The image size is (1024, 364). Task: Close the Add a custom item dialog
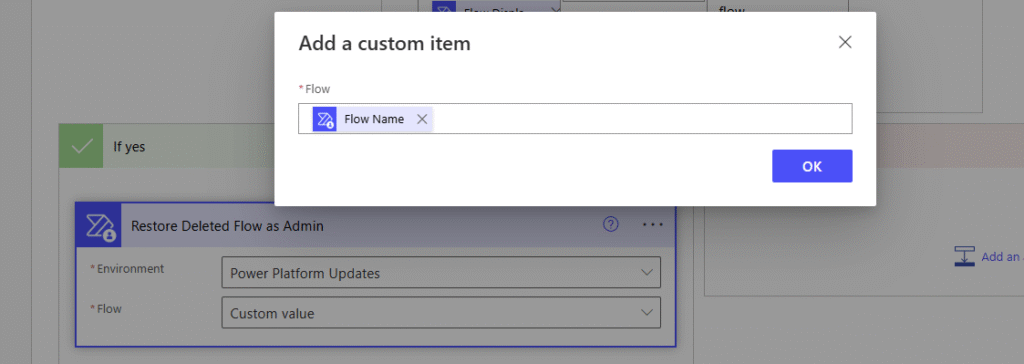pyautogui.click(x=844, y=42)
